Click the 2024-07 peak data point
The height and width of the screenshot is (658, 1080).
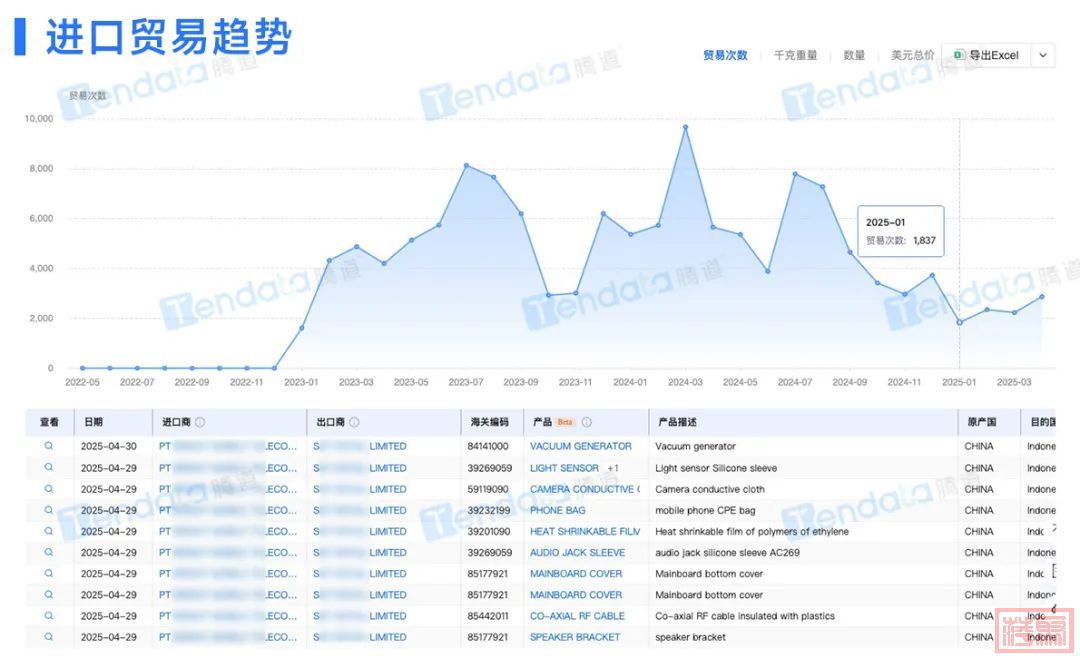coord(795,174)
